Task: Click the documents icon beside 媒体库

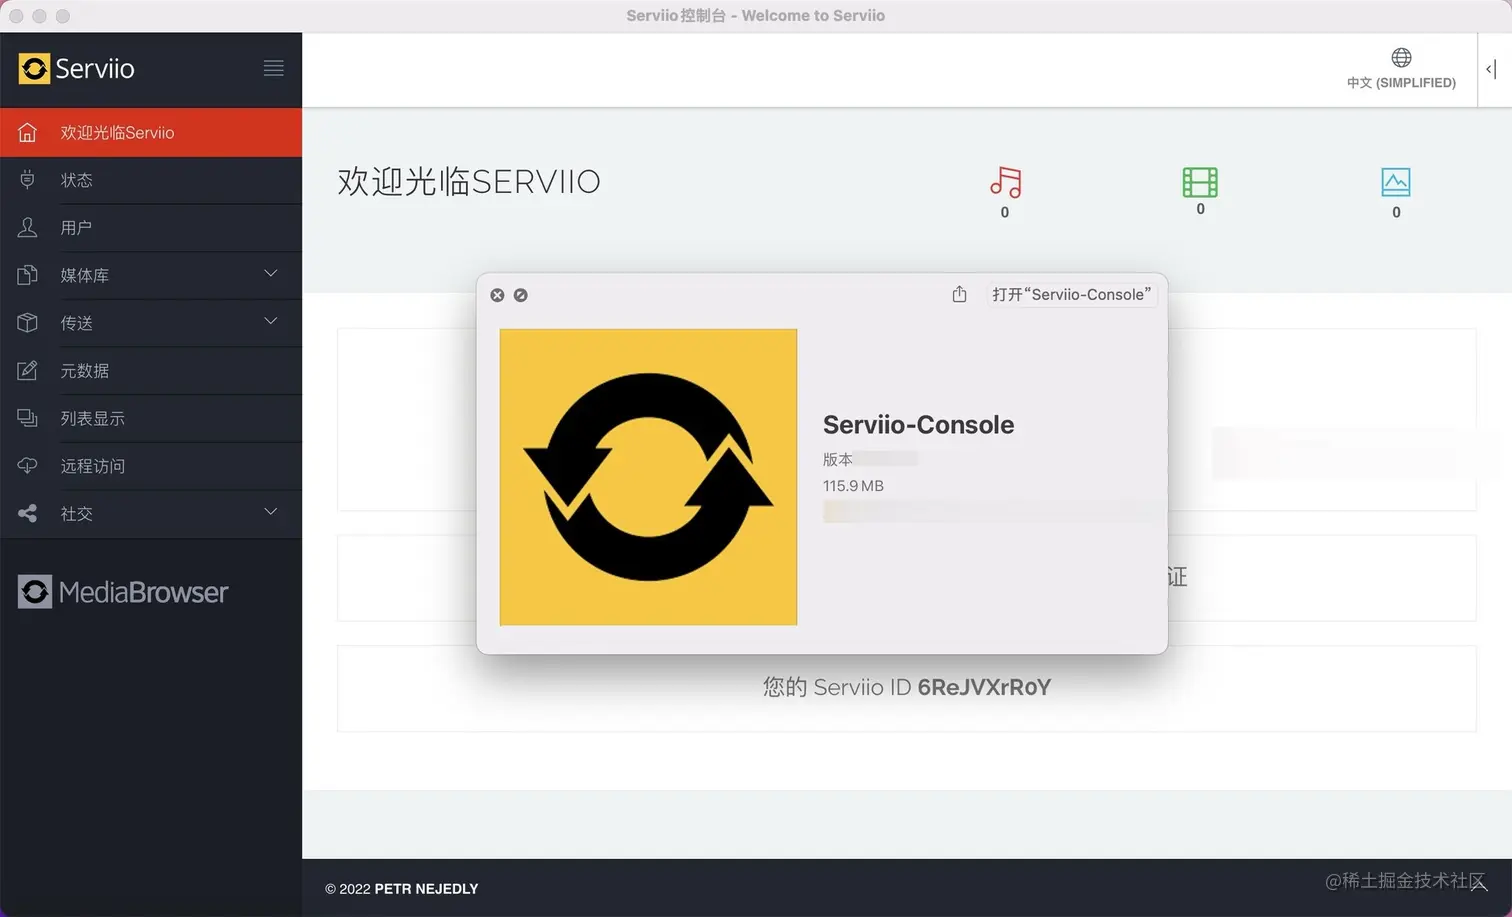Action: click(27, 275)
